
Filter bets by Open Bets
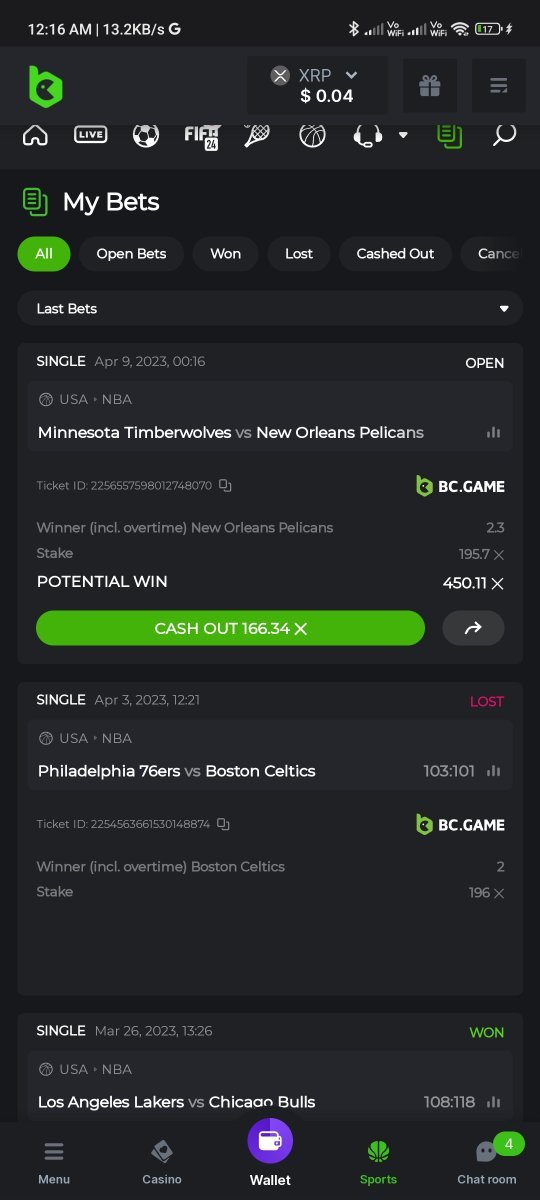coord(131,254)
